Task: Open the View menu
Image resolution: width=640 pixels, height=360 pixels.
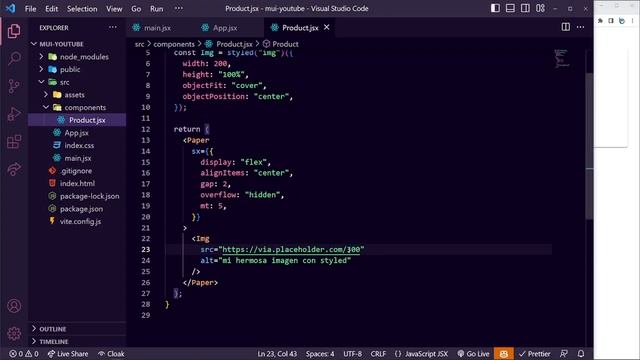Action: (114, 9)
